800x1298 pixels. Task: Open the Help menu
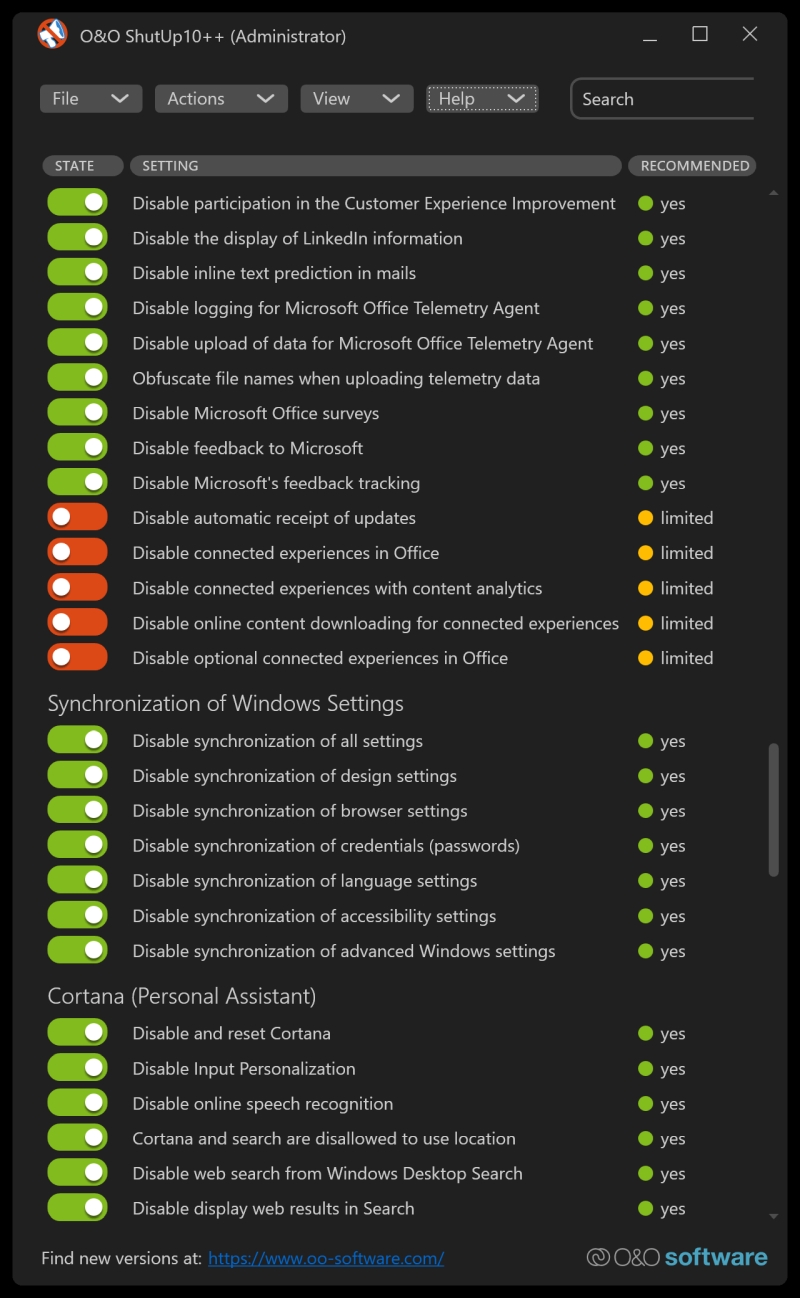pyautogui.click(x=482, y=98)
